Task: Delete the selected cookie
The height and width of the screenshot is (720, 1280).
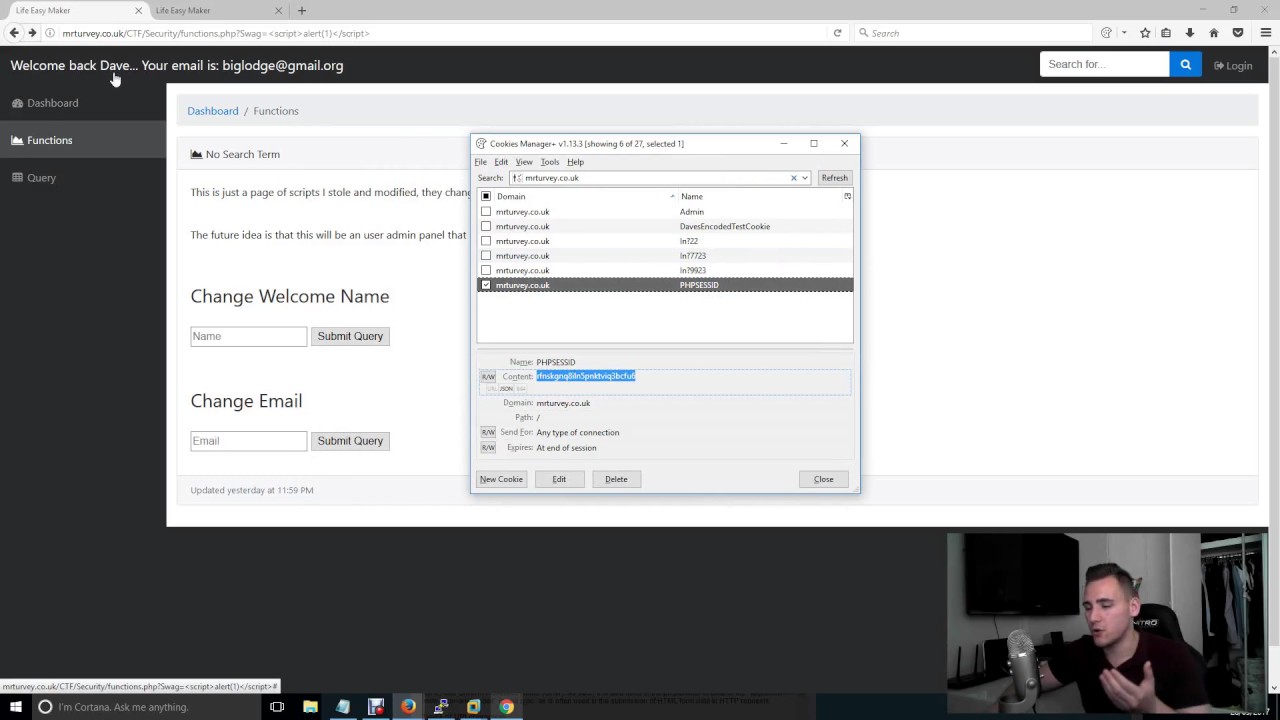Action: coord(616,479)
